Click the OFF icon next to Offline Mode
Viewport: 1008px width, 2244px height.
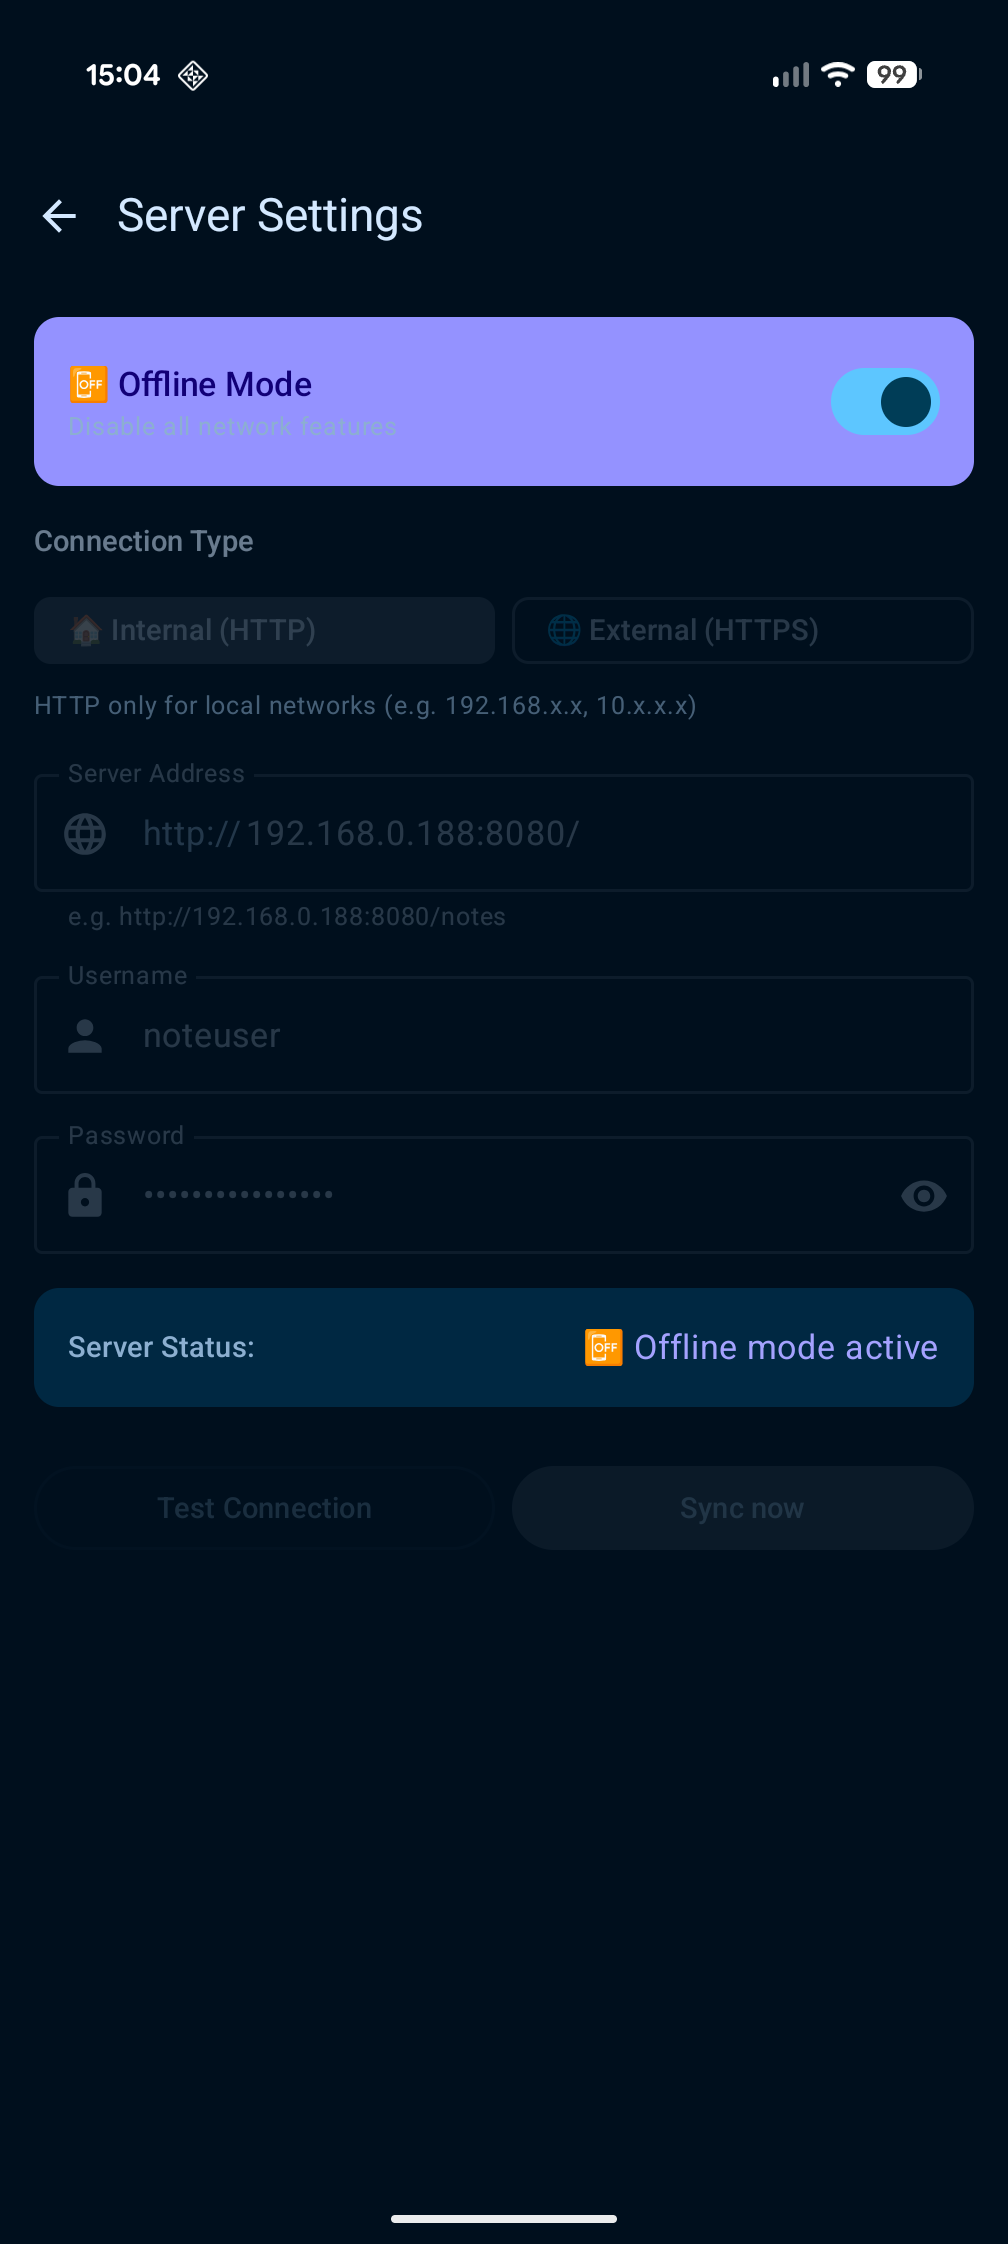88,383
